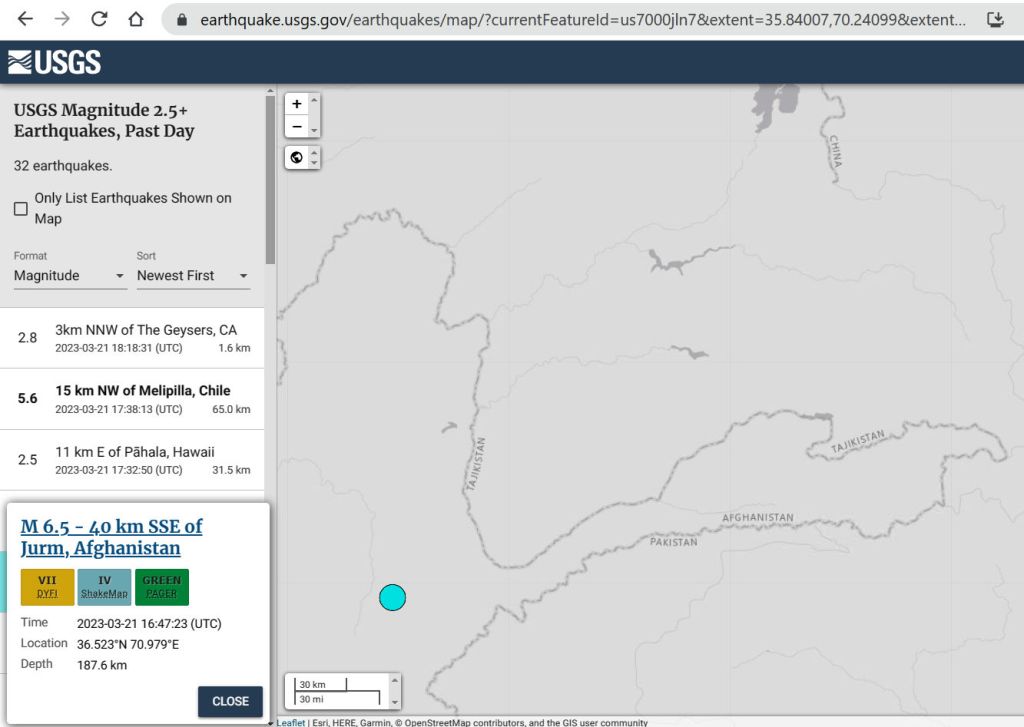Click the globe zoom-to-world icon
Image resolution: width=1024 pixels, height=727 pixels.
[297, 157]
